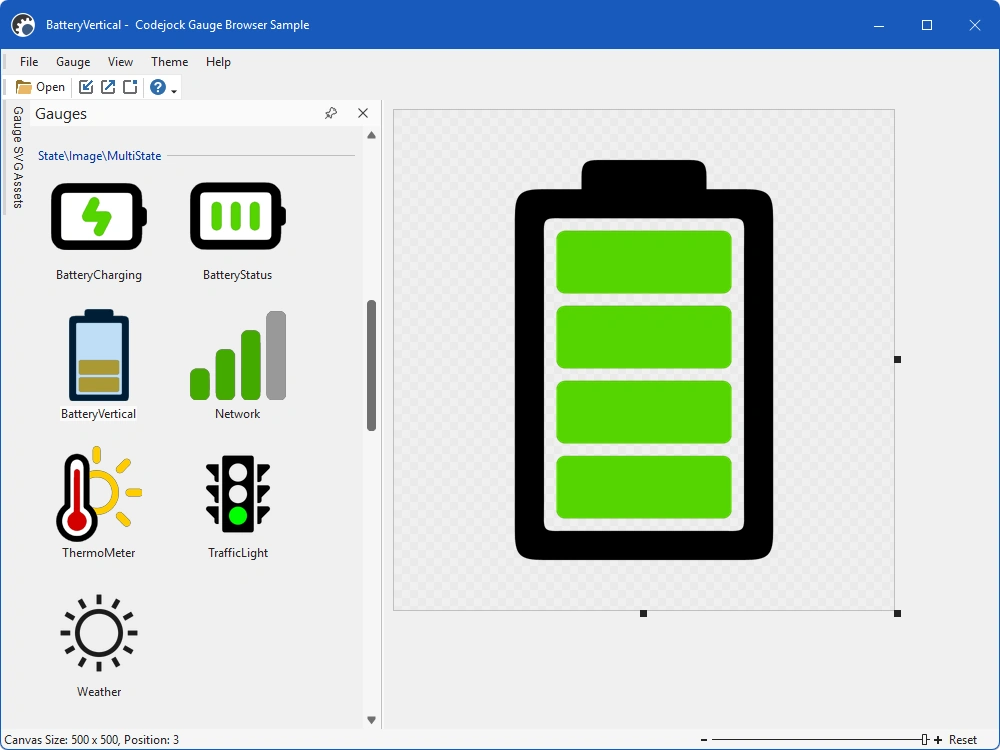The height and width of the screenshot is (750, 1000).
Task: Select the Gauge SVG Assets side tab
Action: pyautogui.click(x=18, y=157)
